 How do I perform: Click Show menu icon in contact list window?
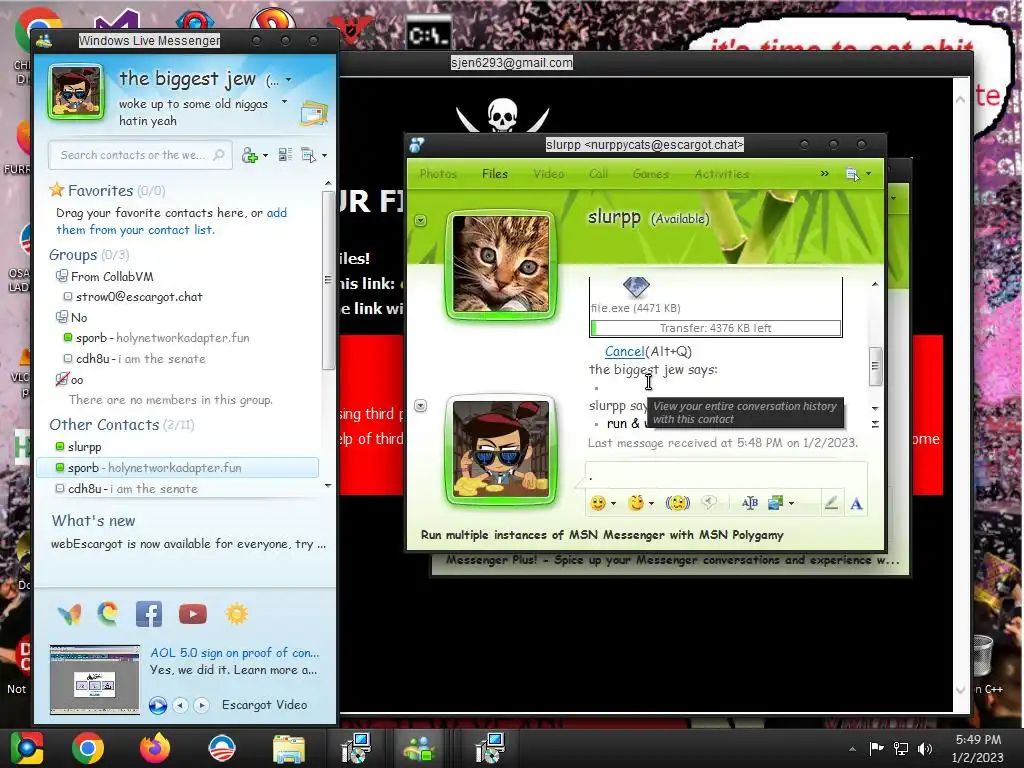point(308,155)
